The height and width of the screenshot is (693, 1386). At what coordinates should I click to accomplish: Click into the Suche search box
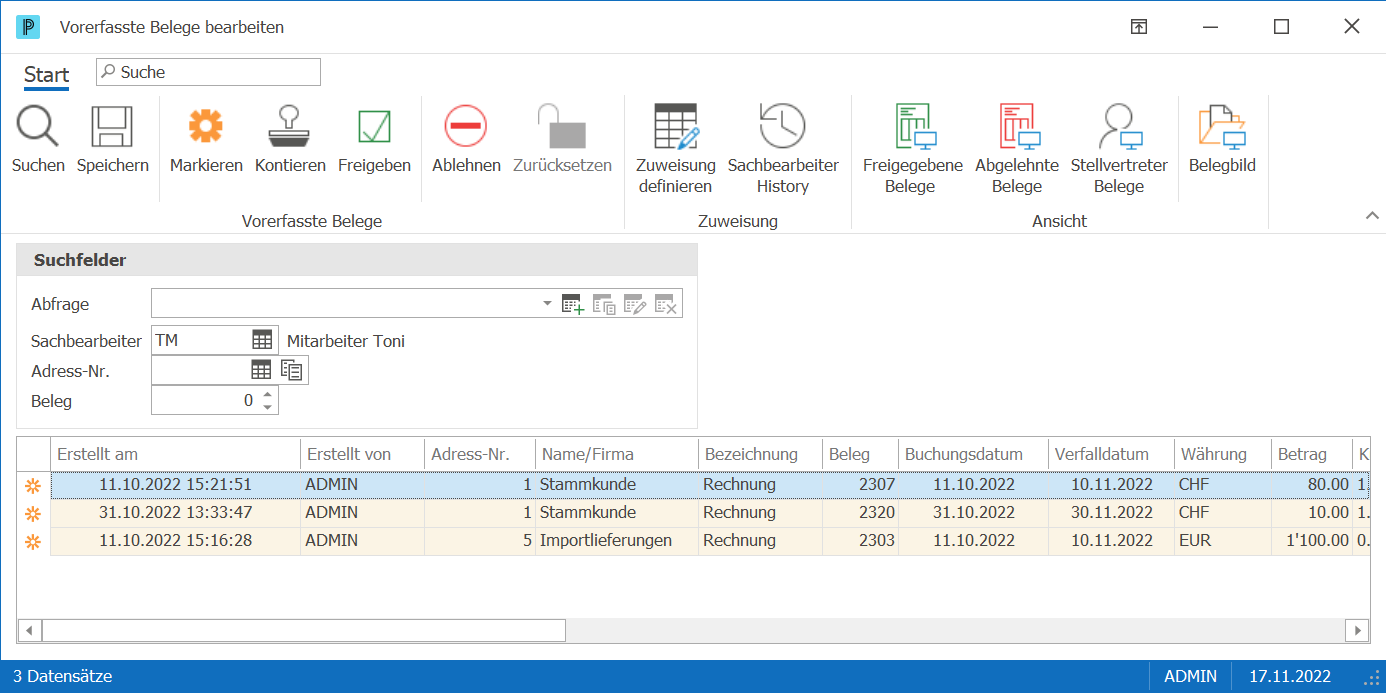[x=208, y=72]
